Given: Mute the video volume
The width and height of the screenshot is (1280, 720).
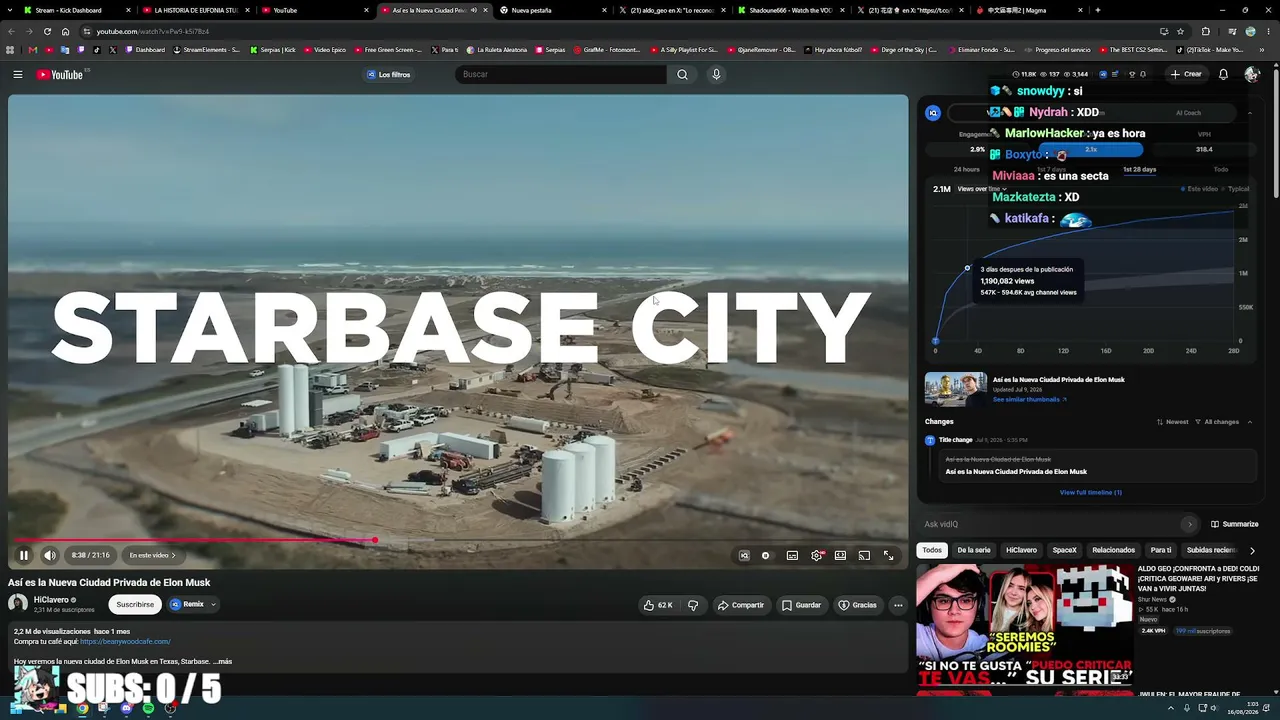Looking at the screenshot, I should tap(50, 555).
